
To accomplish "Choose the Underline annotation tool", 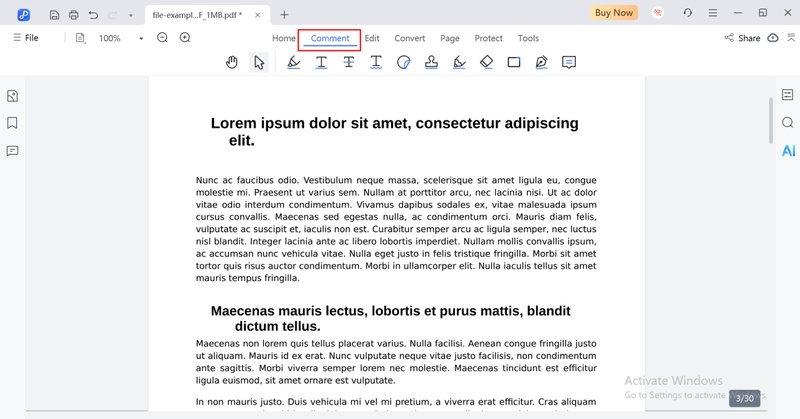I will [321, 62].
